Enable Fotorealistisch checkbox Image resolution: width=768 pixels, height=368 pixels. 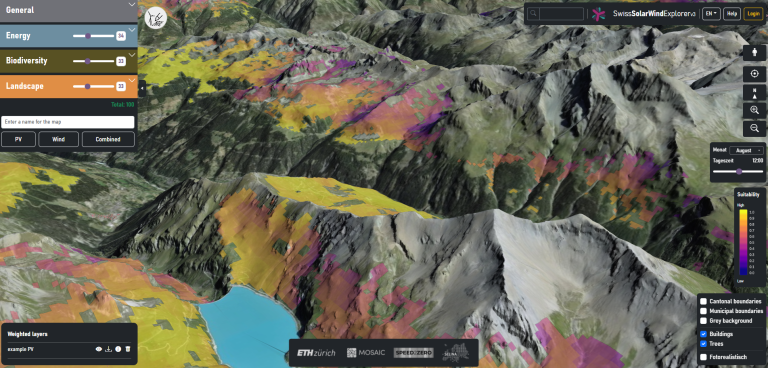(x=703, y=357)
